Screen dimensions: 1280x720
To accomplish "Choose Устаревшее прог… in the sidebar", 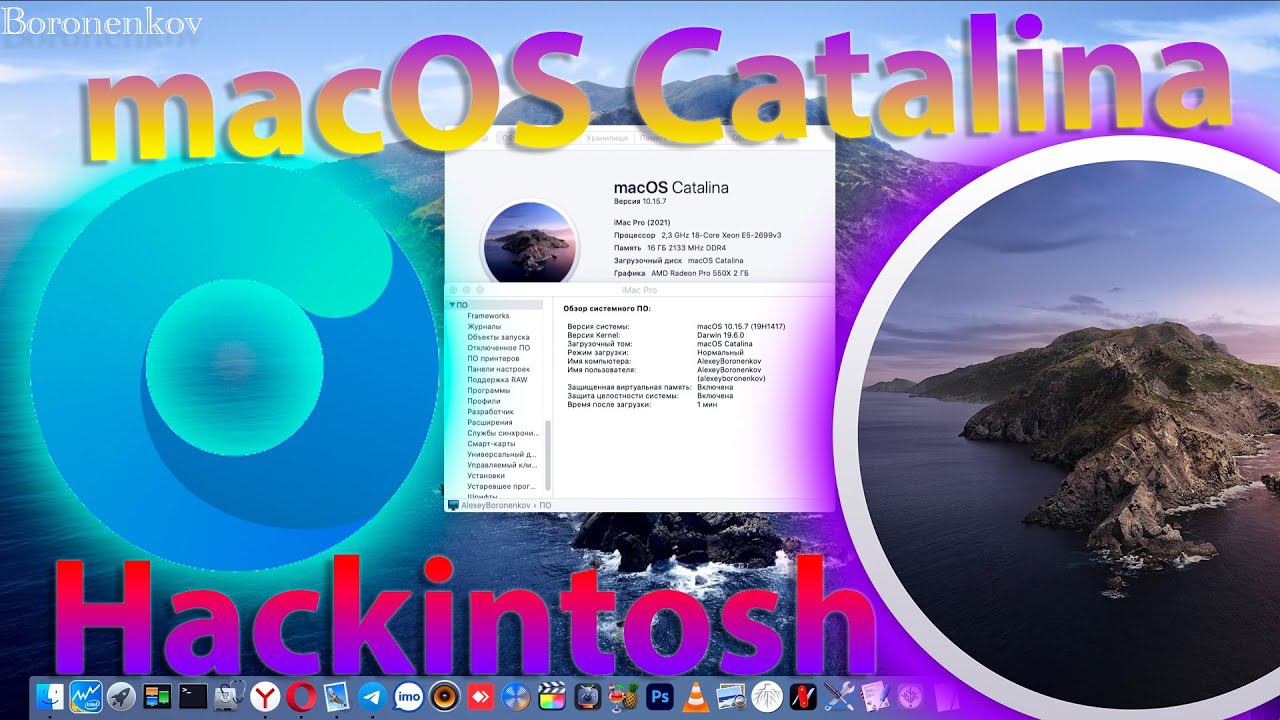I will coord(502,487).
